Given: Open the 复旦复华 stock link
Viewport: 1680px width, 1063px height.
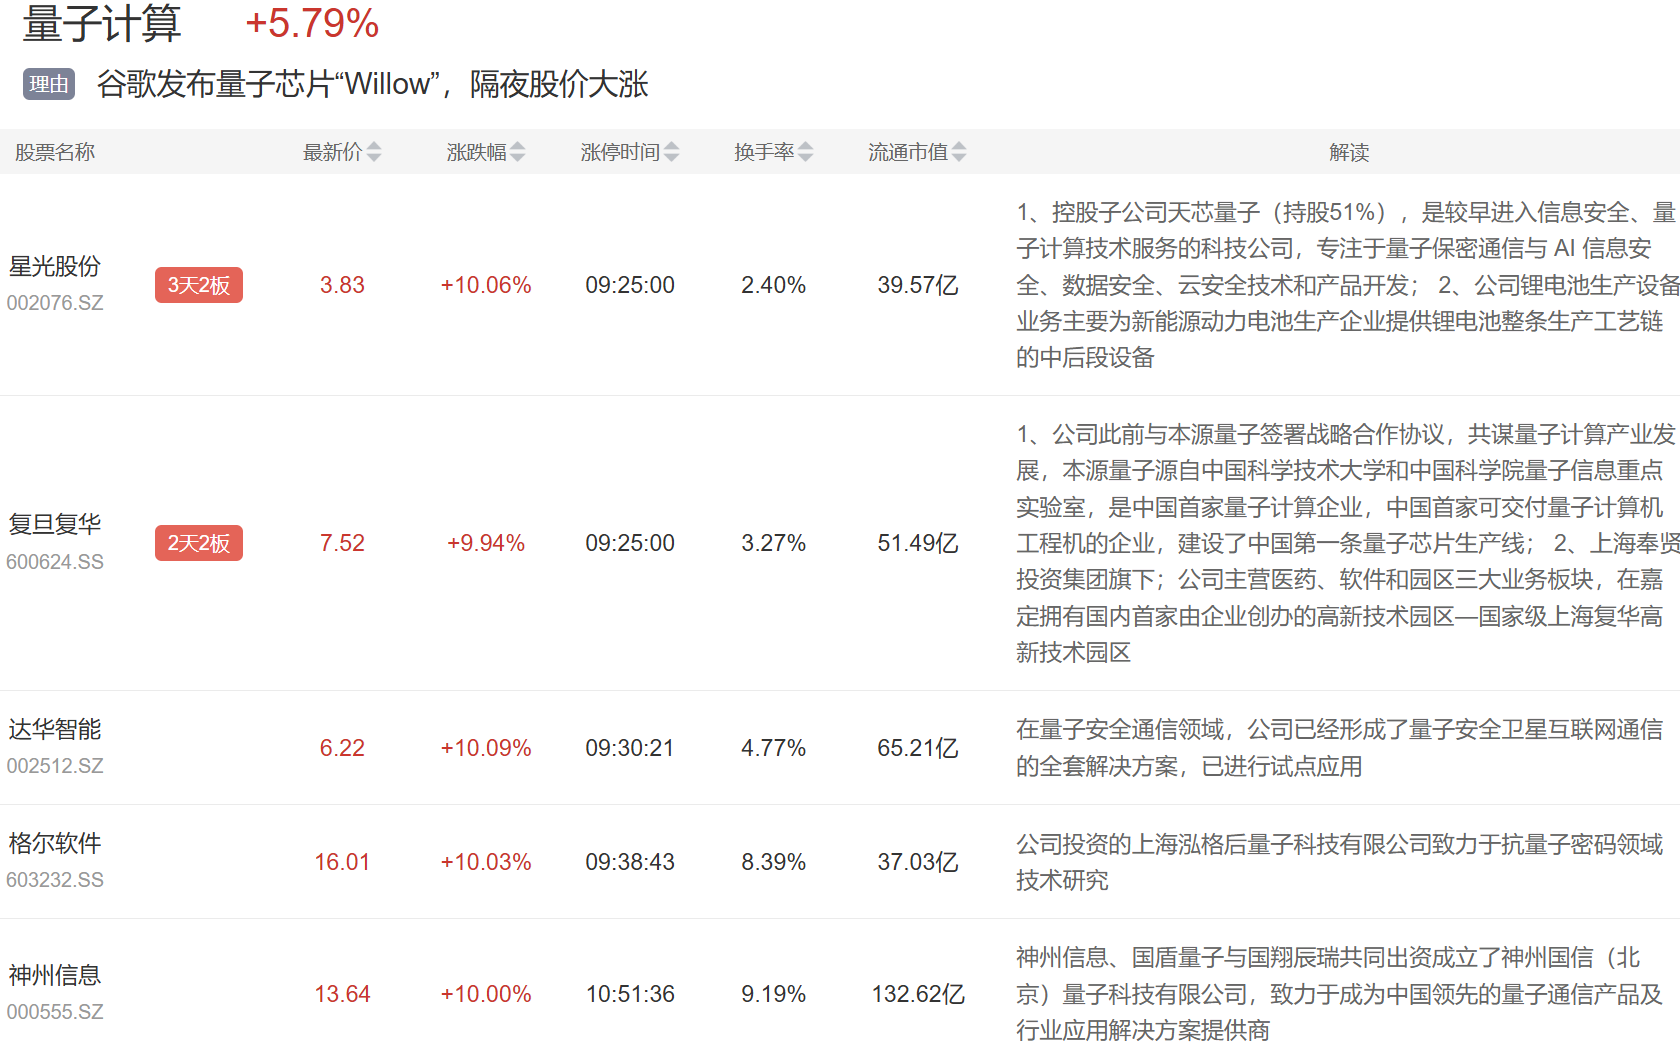Looking at the screenshot, I should pyautogui.click(x=55, y=525).
